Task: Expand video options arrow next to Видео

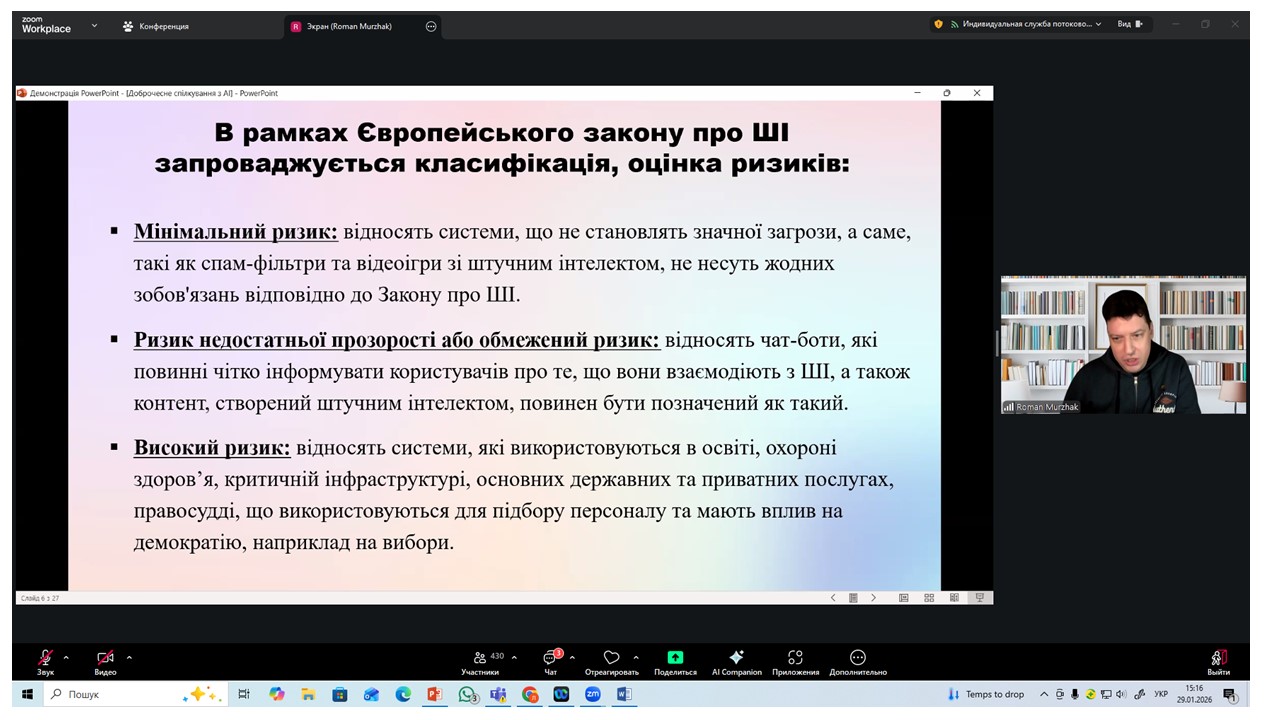Action: pyautogui.click(x=129, y=657)
